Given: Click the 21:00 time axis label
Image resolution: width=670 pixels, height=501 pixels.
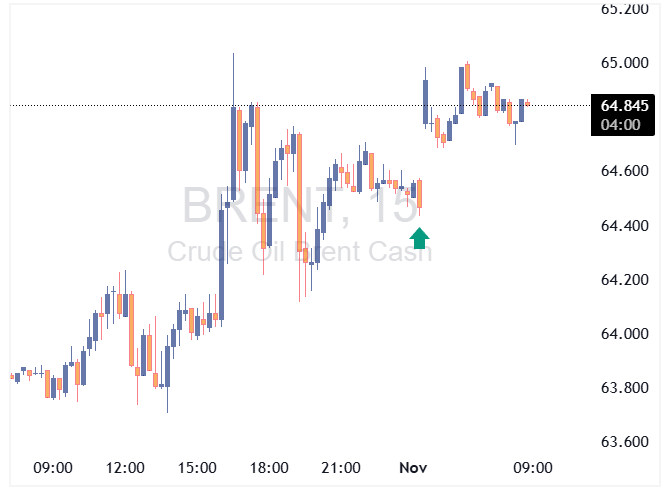Looking at the screenshot, I should click(341, 468).
